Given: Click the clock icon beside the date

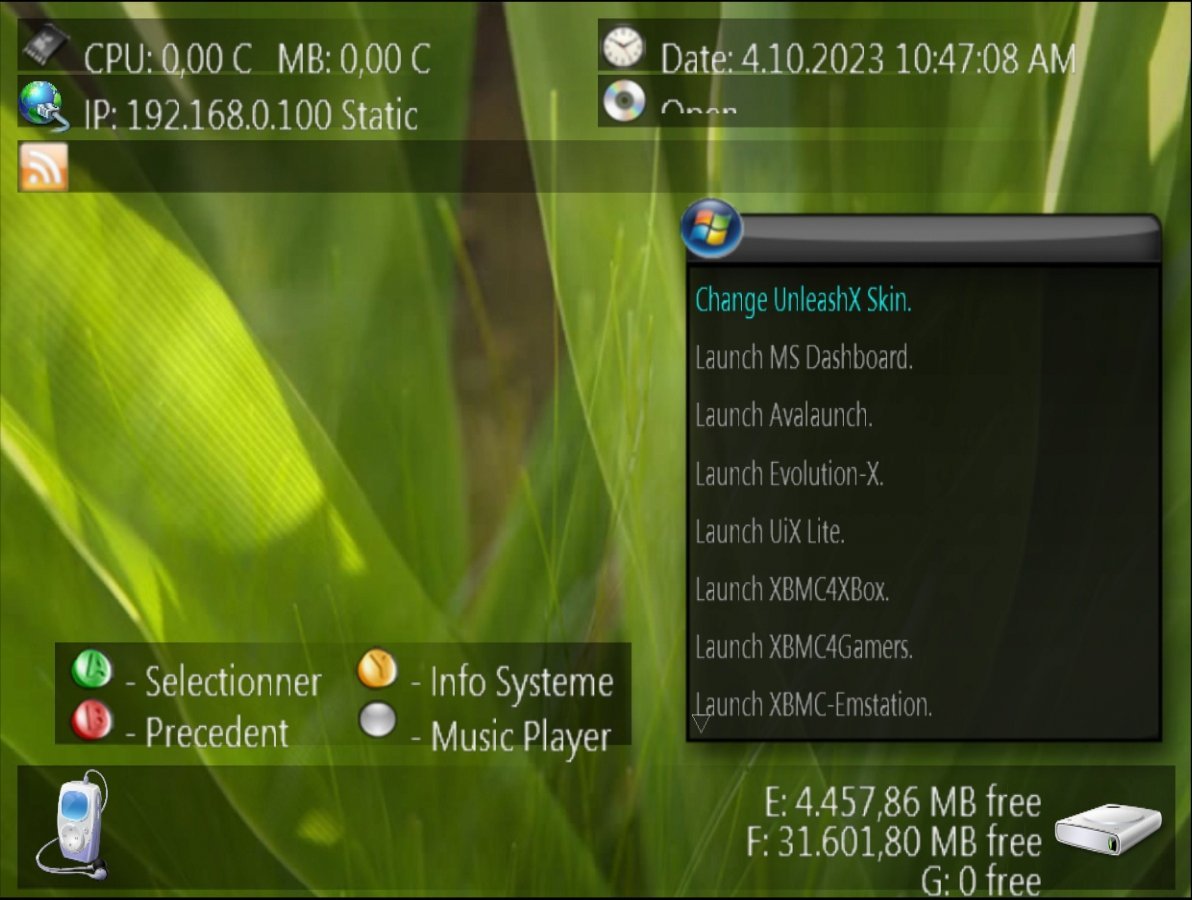Looking at the screenshot, I should point(624,46).
